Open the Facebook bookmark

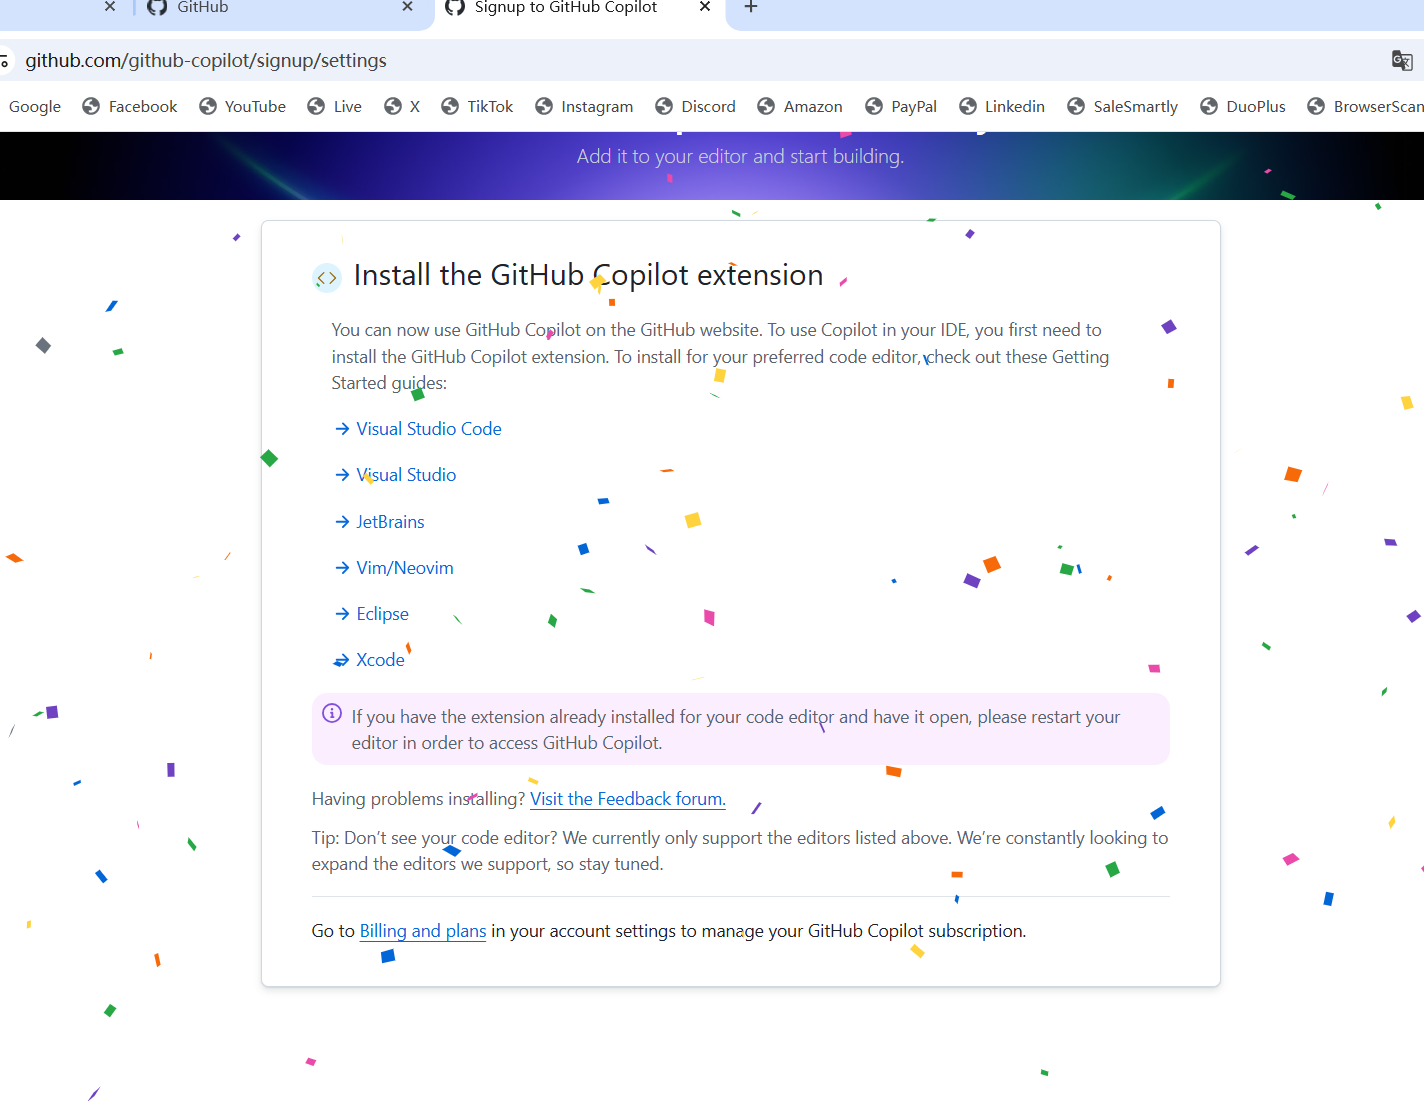pos(130,107)
